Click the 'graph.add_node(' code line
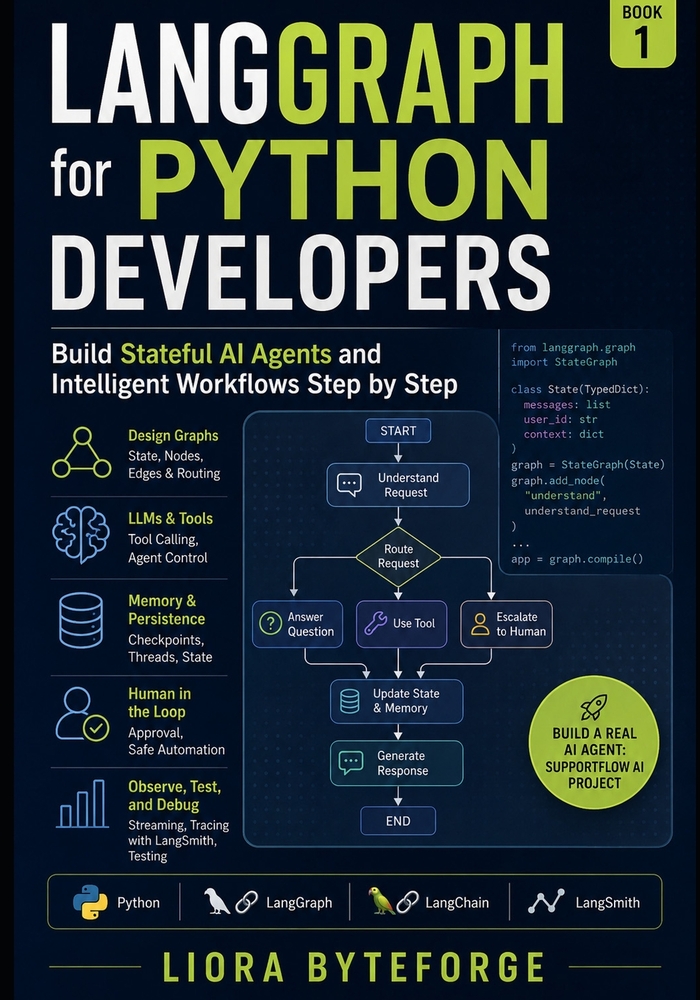 [557, 480]
